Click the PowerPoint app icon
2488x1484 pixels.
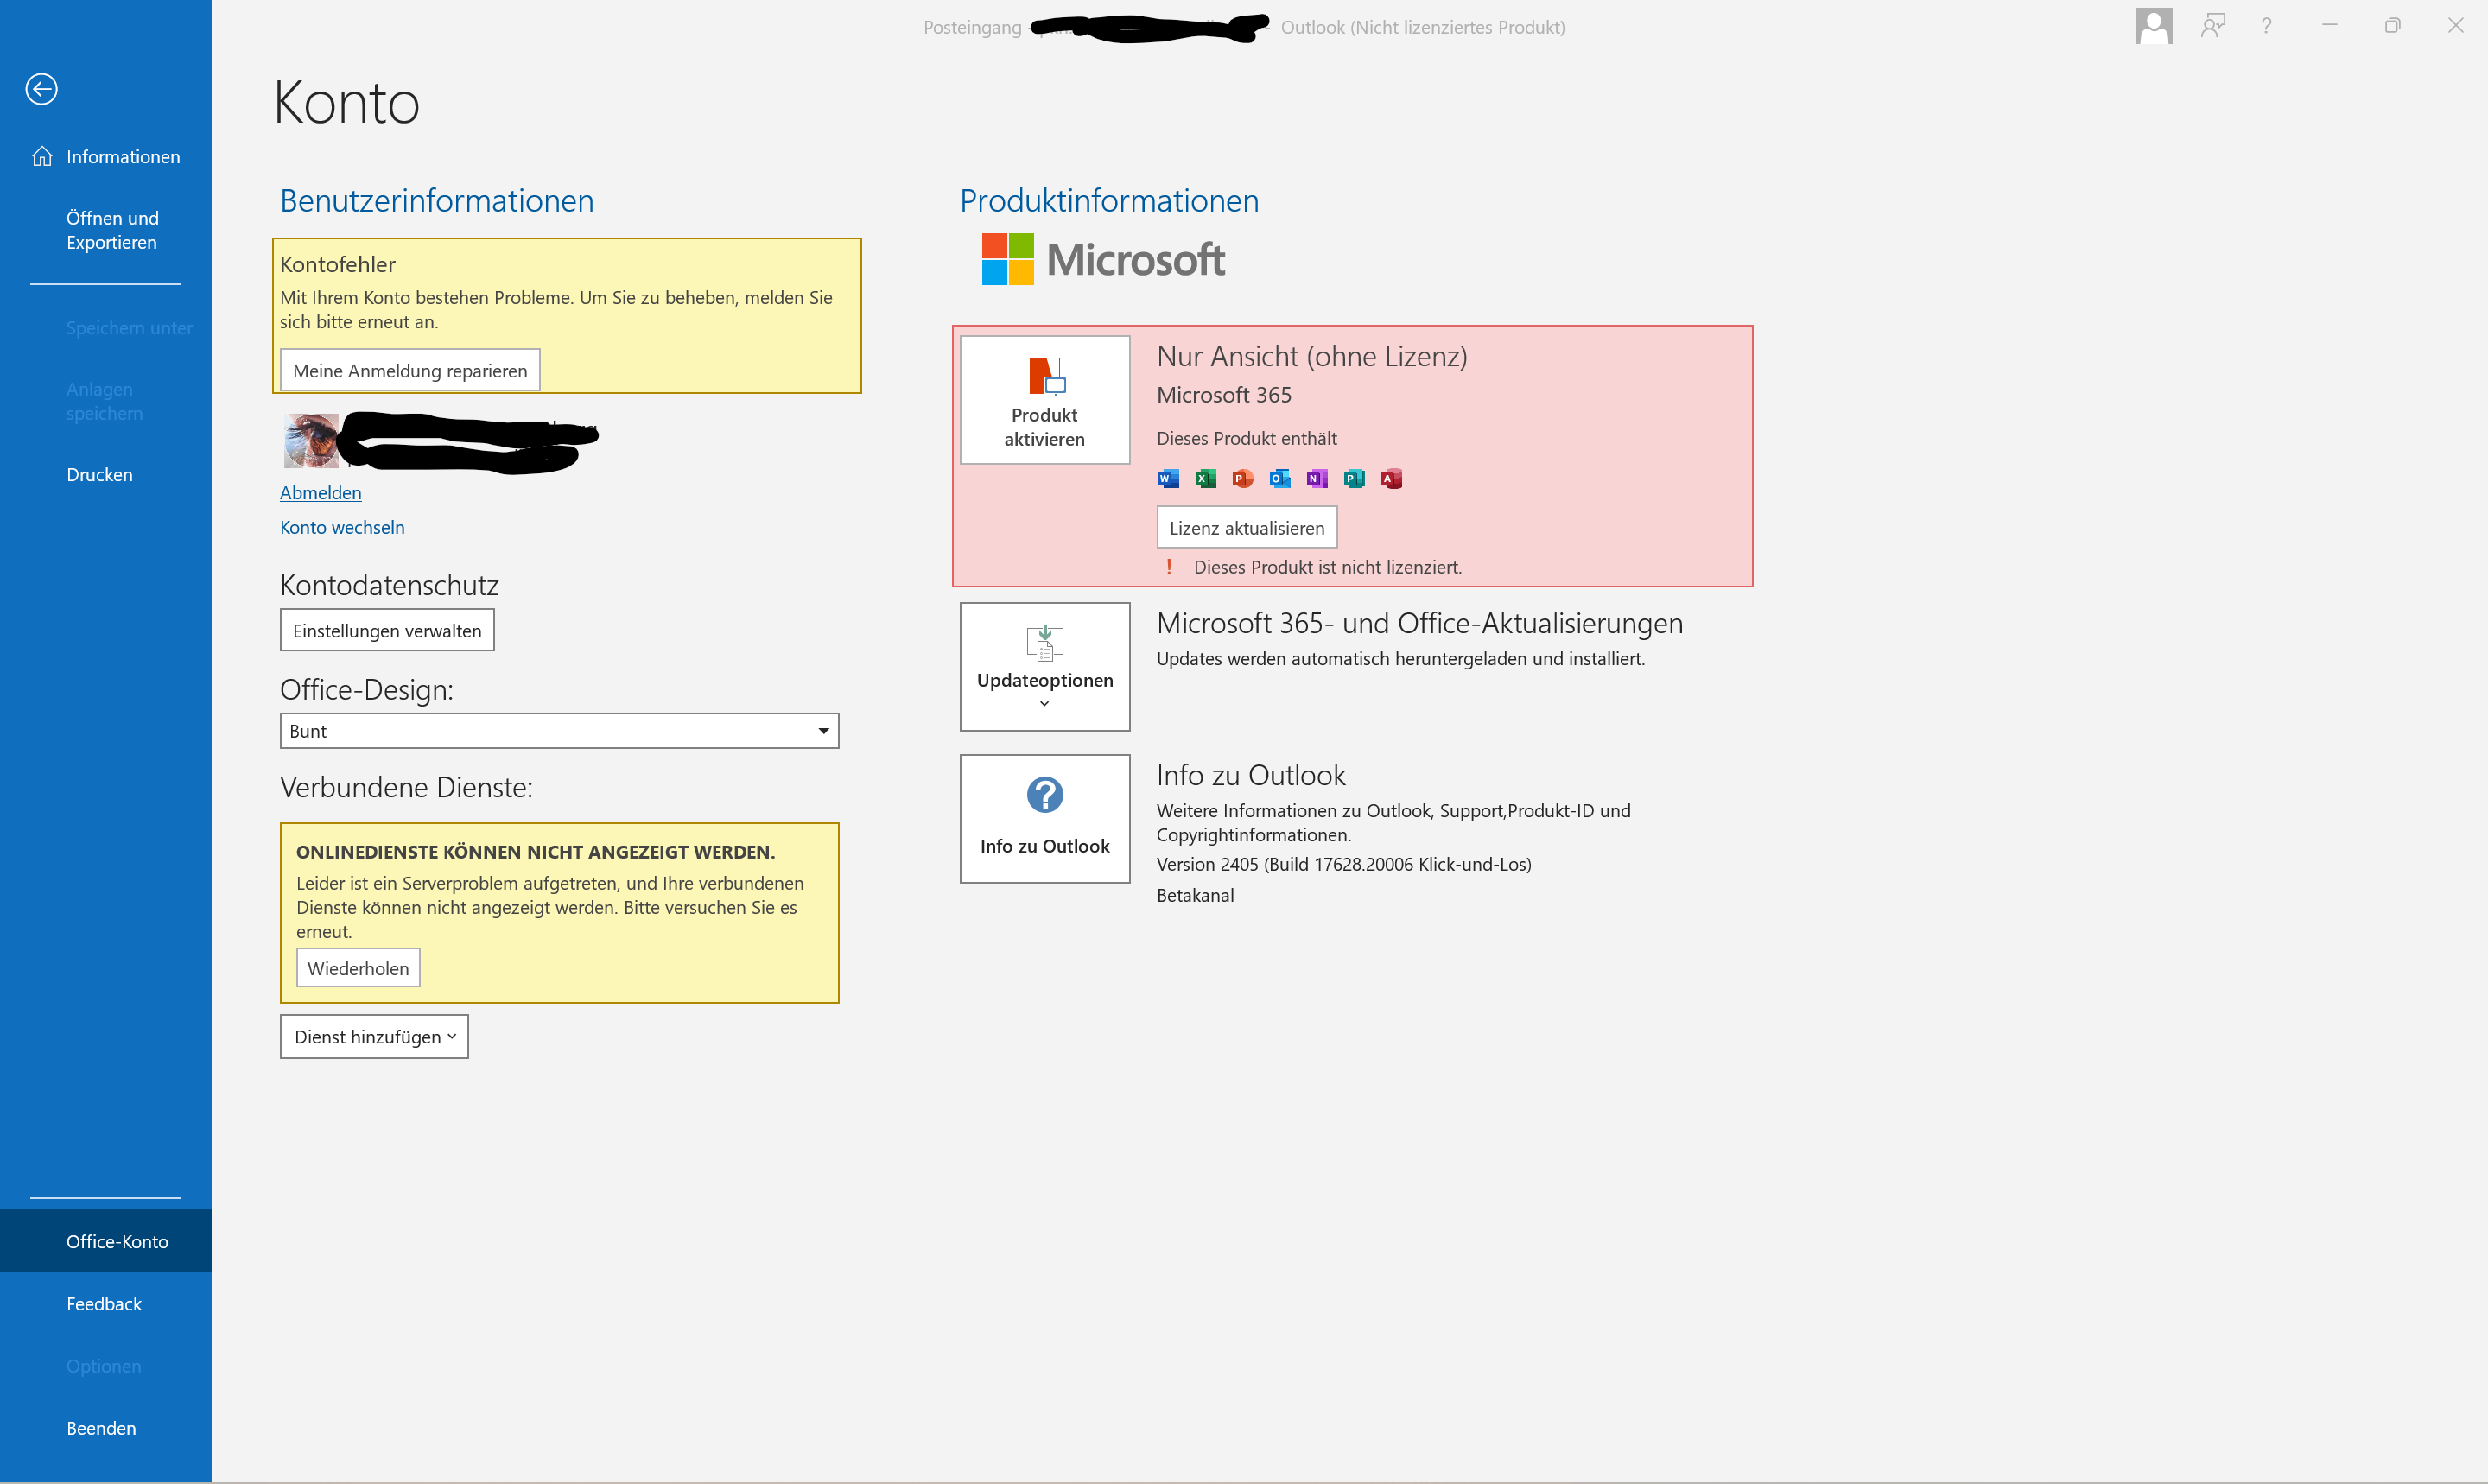[1242, 479]
